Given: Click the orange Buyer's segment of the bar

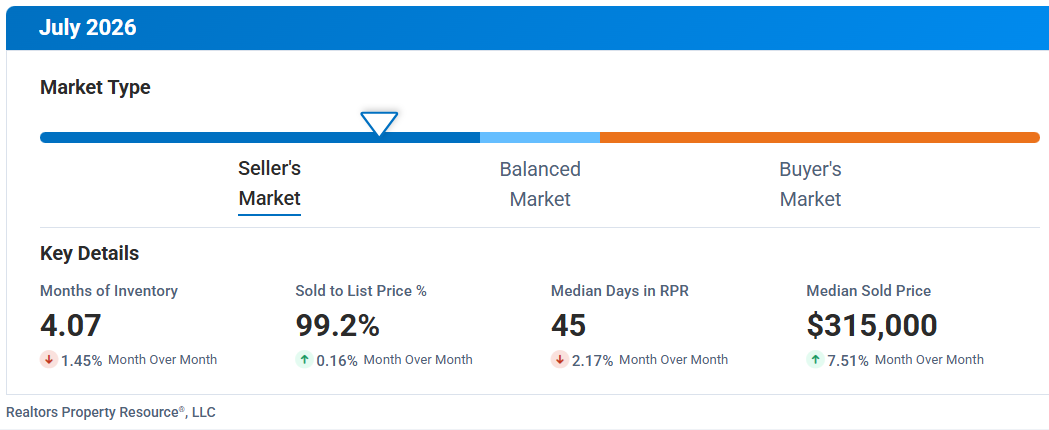Looking at the screenshot, I should (x=820, y=137).
